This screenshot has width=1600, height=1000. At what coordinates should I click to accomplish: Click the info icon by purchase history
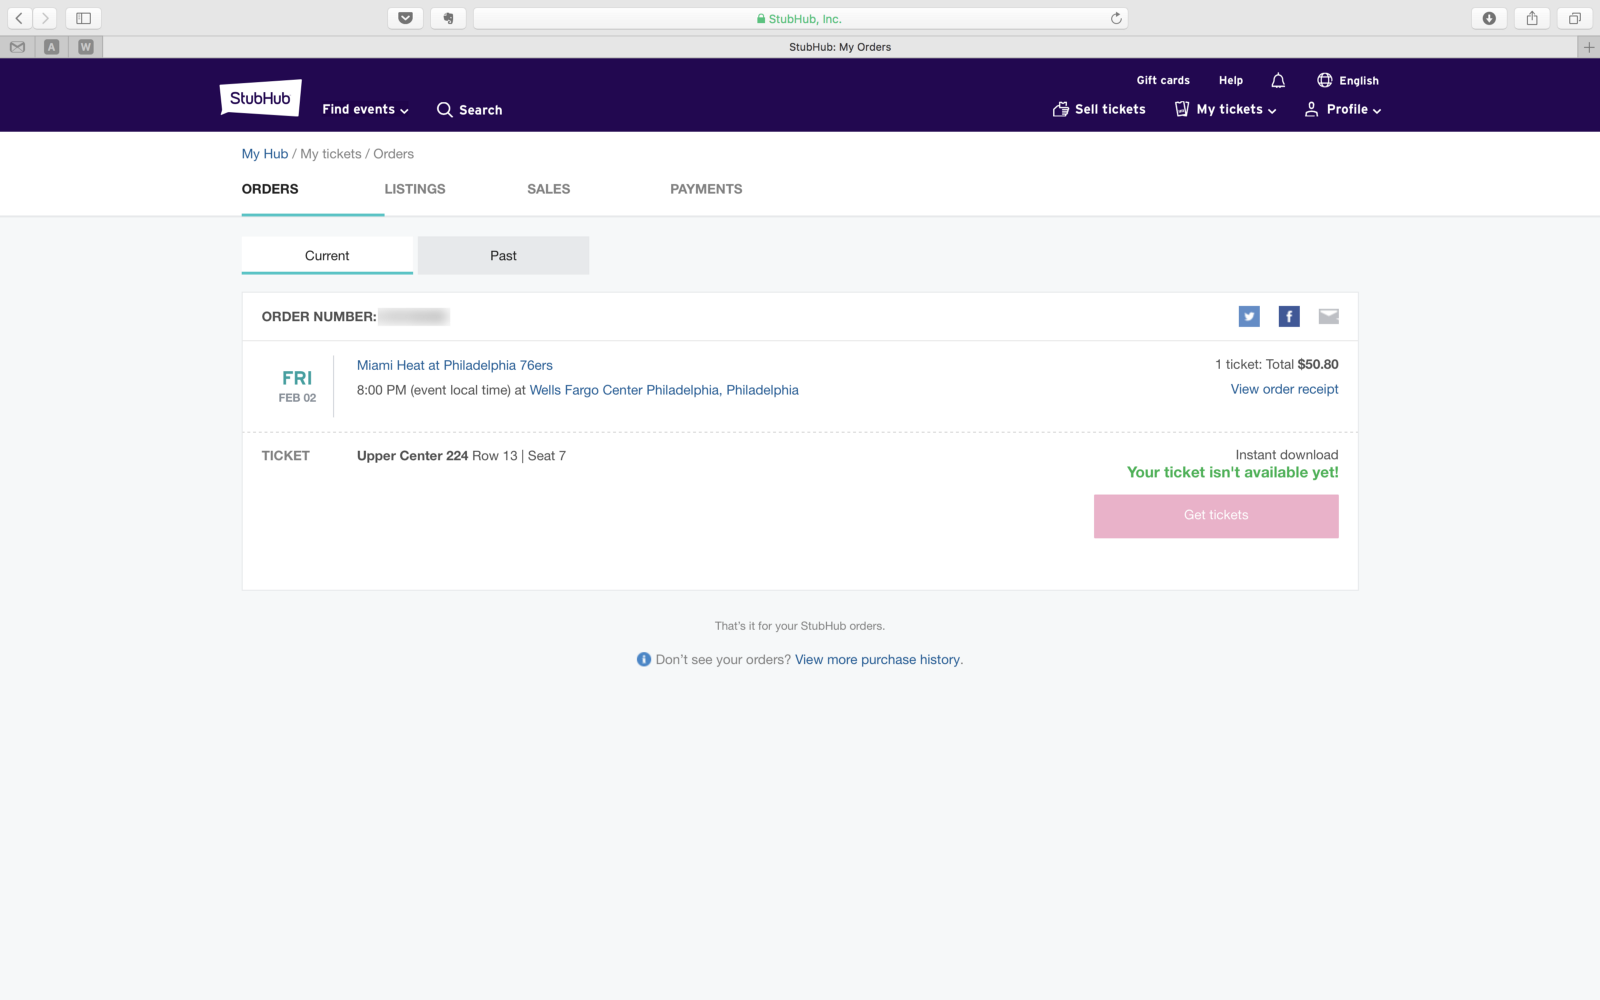pyautogui.click(x=644, y=660)
